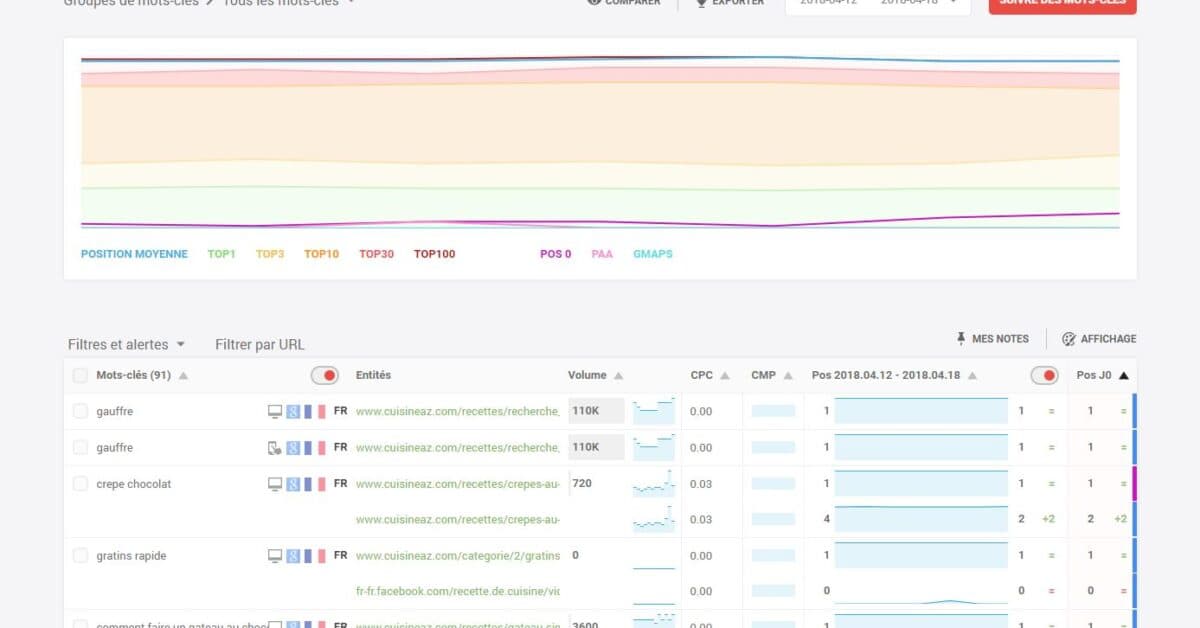Image resolution: width=1200 pixels, height=628 pixels.
Task: Click the Google icon in the crepe chocolat row
Action: point(294,484)
